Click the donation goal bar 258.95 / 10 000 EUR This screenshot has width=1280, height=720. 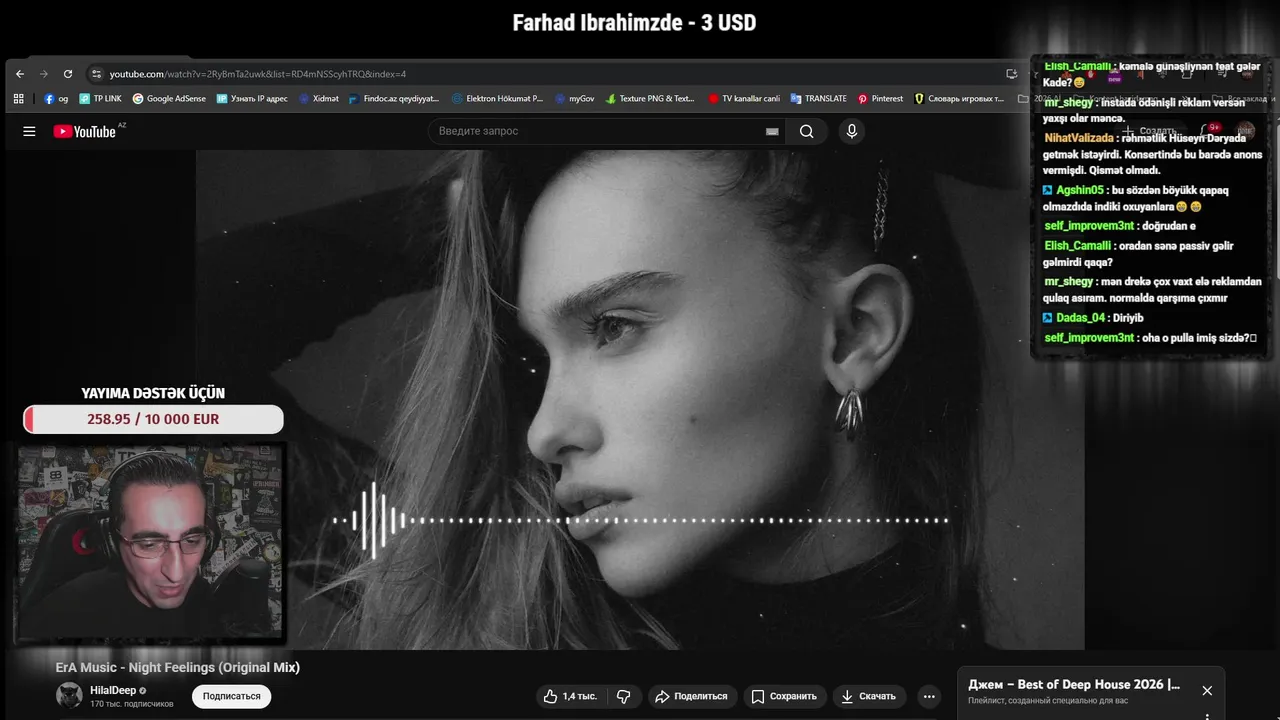pos(153,419)
